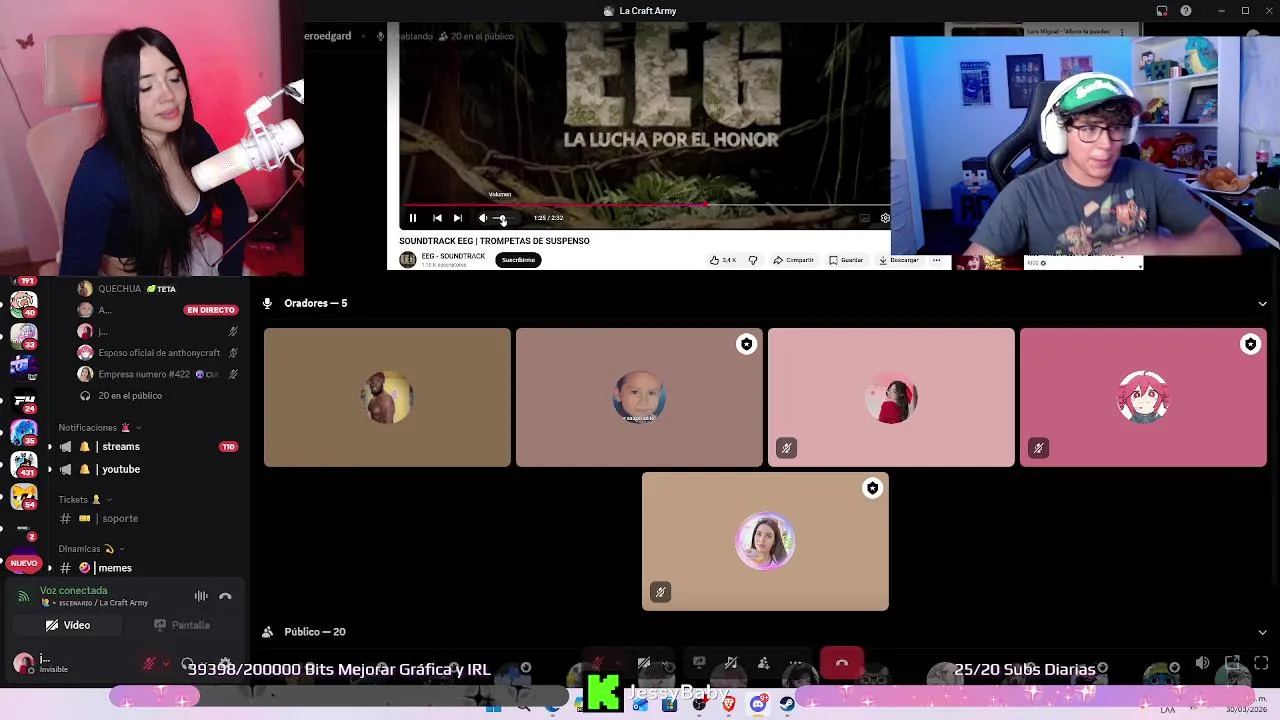Click the Descargar download button
Screen dimensions: 1280x720
(x=899, y=260)
